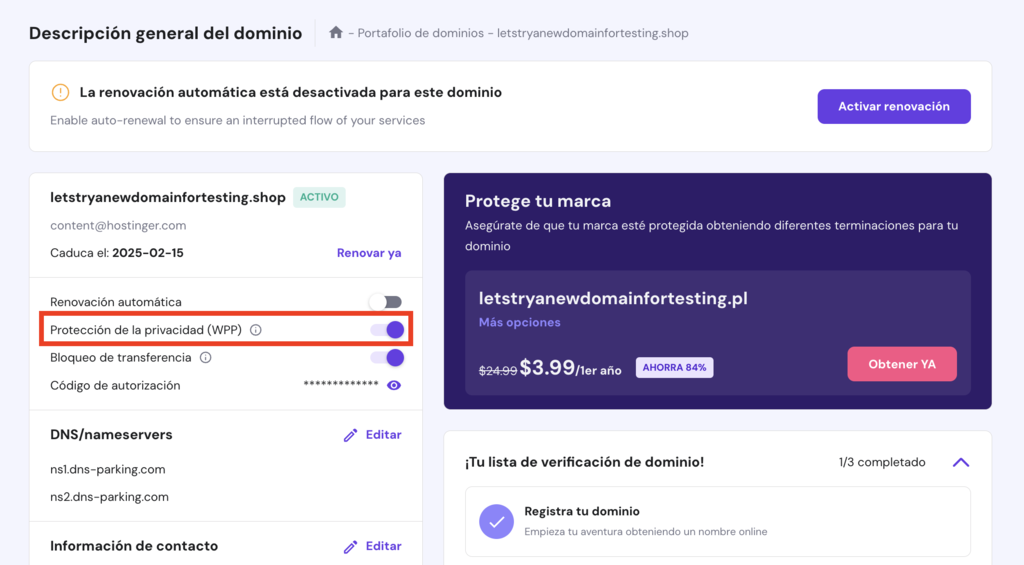Screen dimensions: 1024x565
Task: Reveal the authorization code with eye icon
Action: 394,385
